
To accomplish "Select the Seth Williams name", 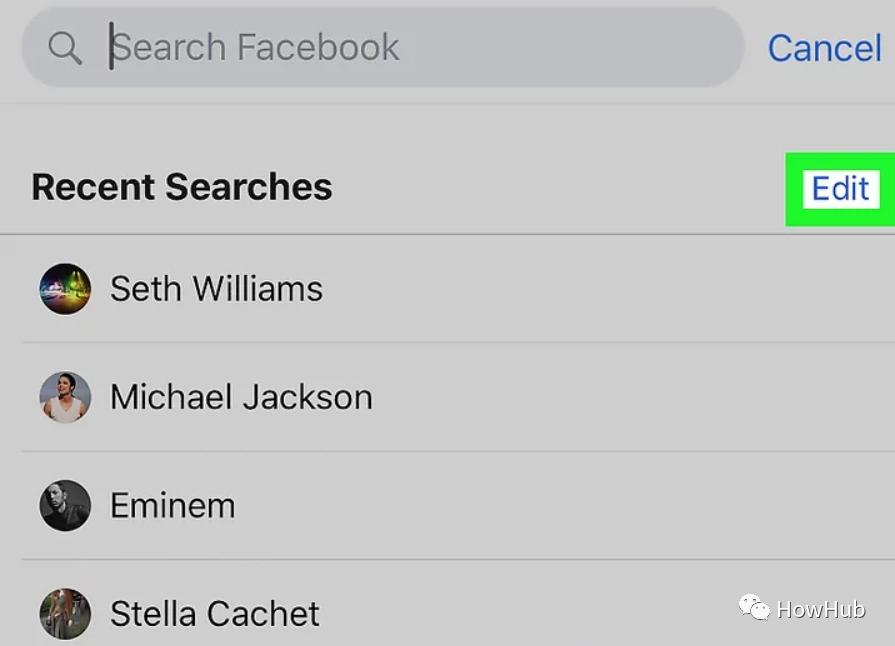I will 216,289.
